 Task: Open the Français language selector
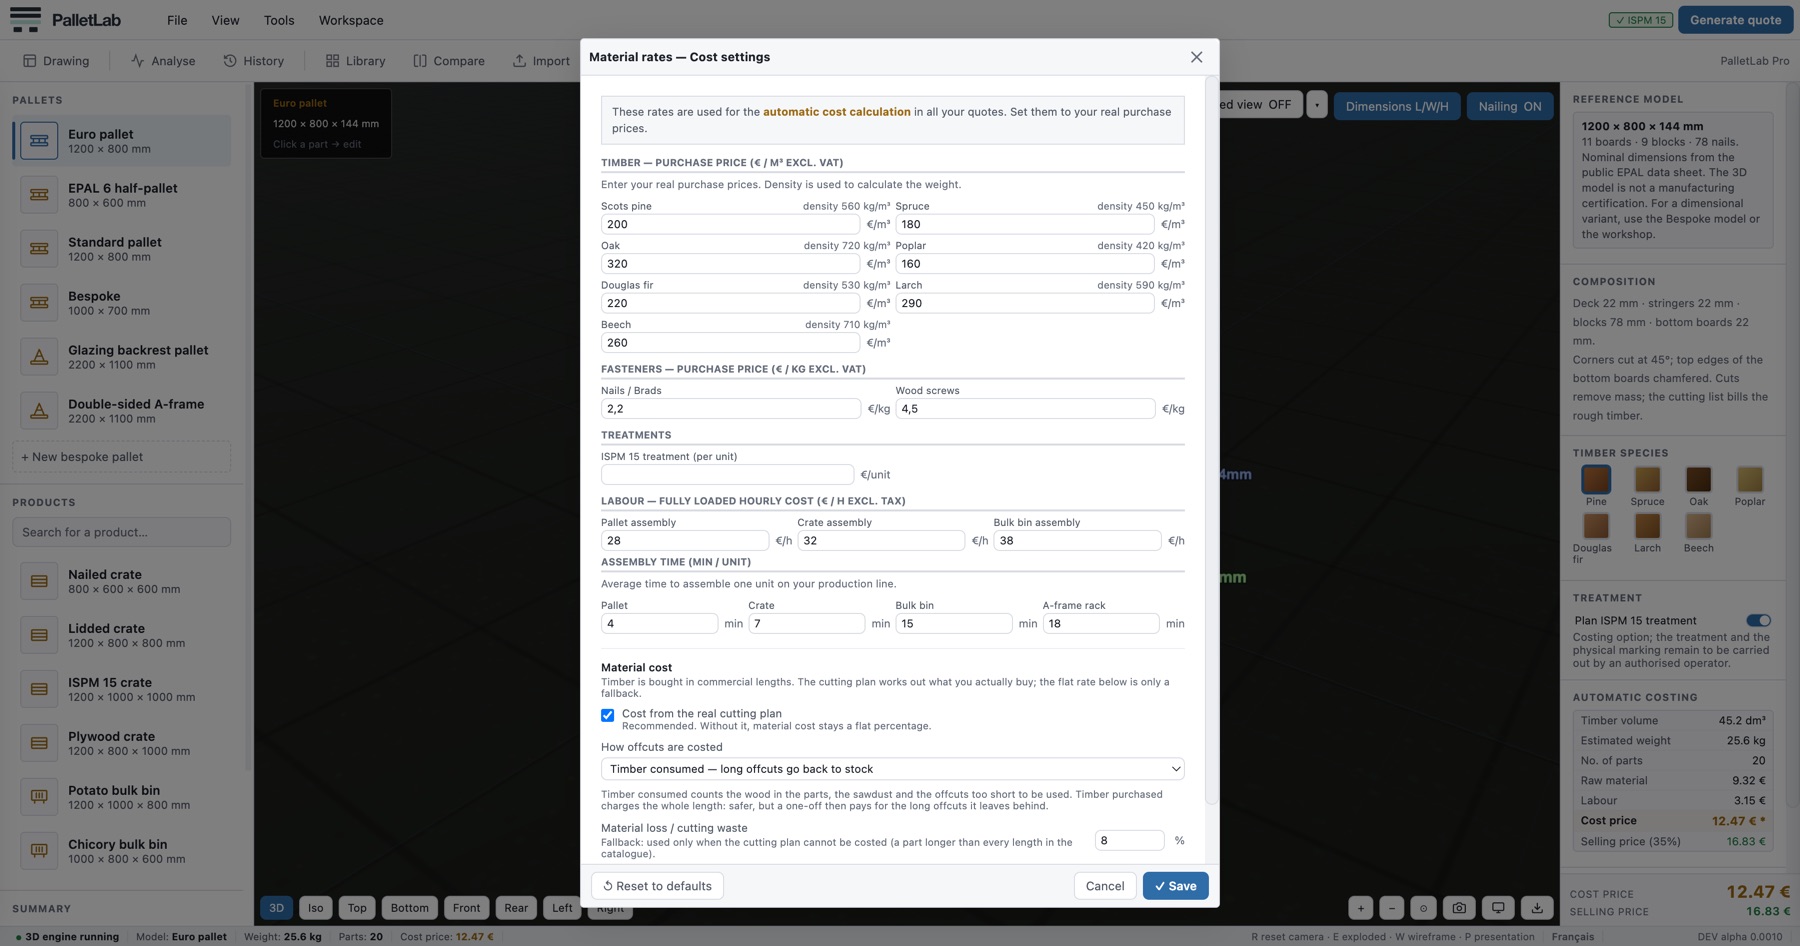click(x=1572, y=937)
